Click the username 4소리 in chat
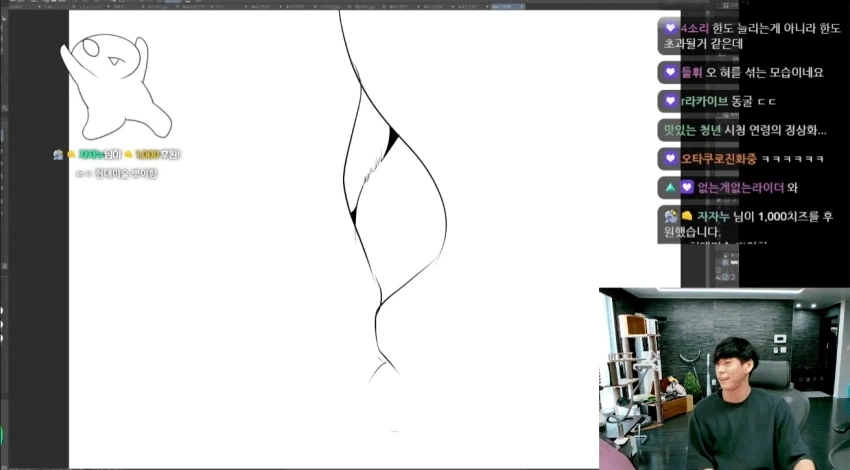Screen dimensions: 850x470 pos(694,28)
